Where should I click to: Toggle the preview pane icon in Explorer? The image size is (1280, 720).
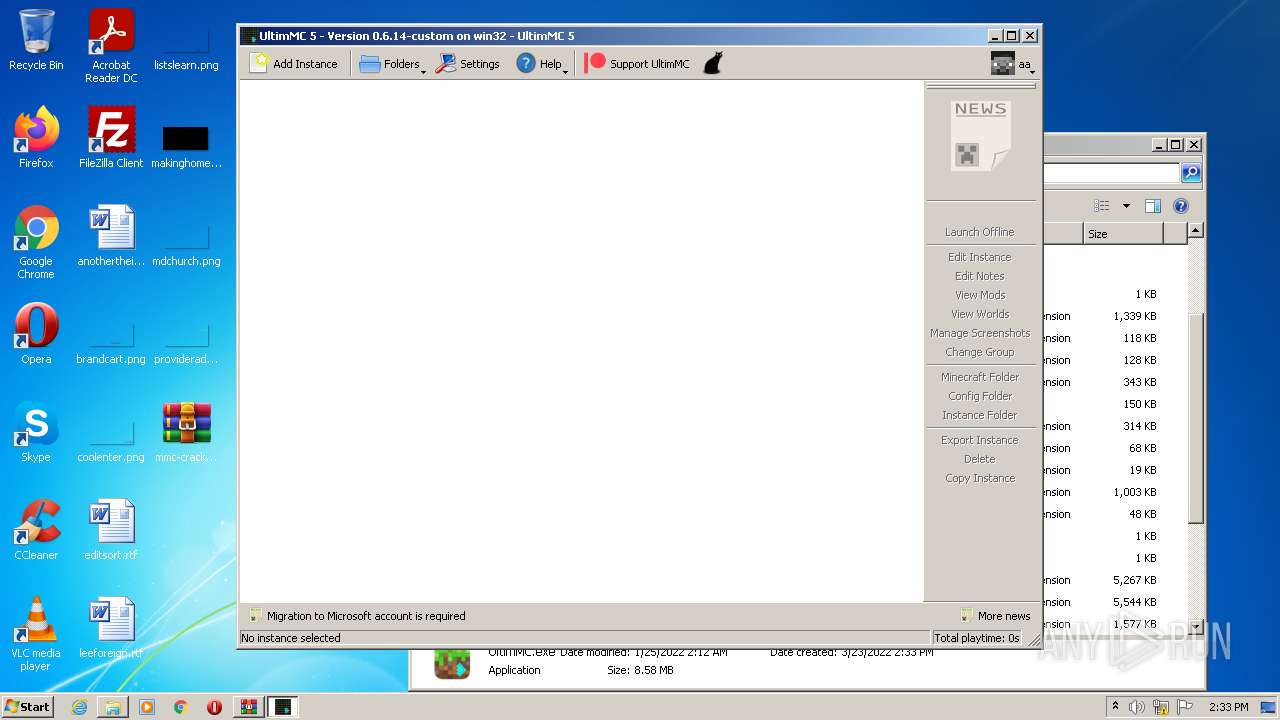click(1153, 206)
